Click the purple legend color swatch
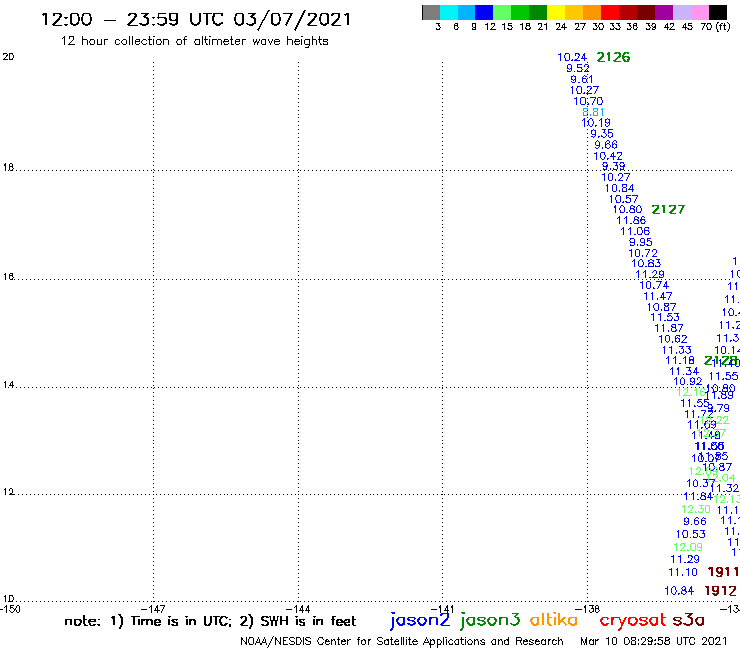Image resolution: width=740 pixels, height=650 pixels. tap(664, 12)
